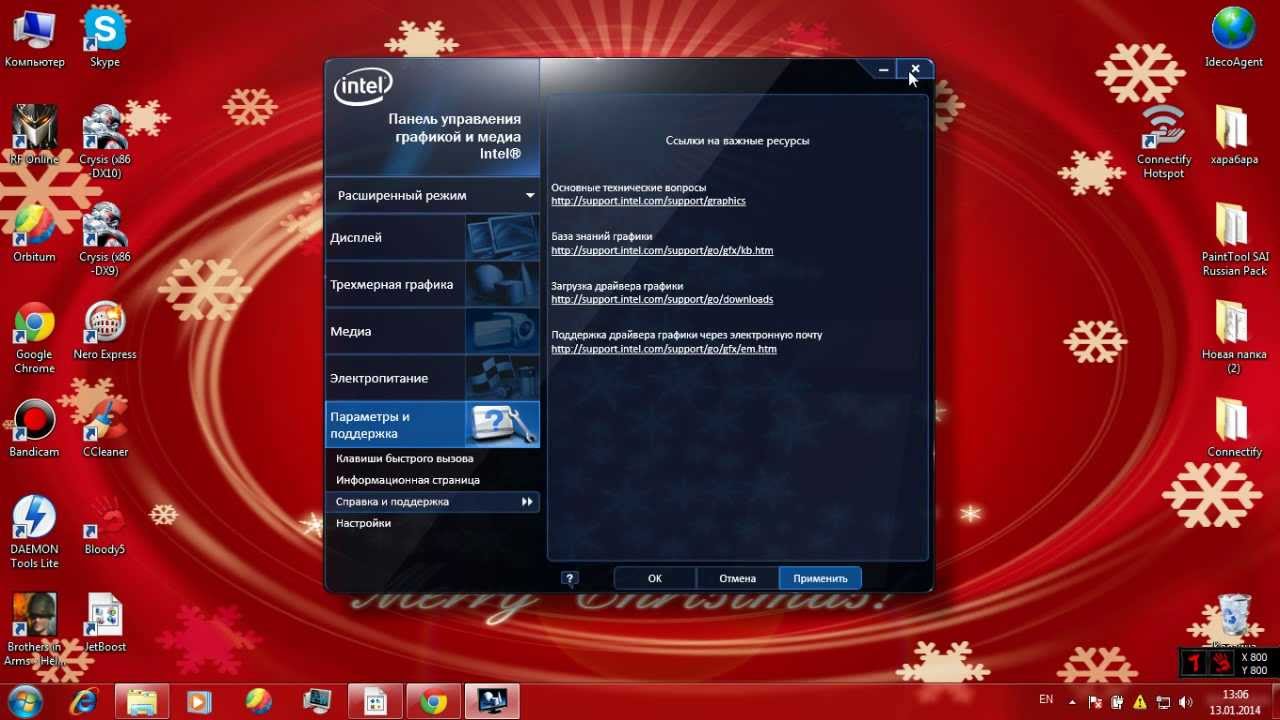Viewport: 1280px width, 720px height.
Task: Click the volume speaker tray icon
Action: pyautogui.click(x=1185, y=701)
